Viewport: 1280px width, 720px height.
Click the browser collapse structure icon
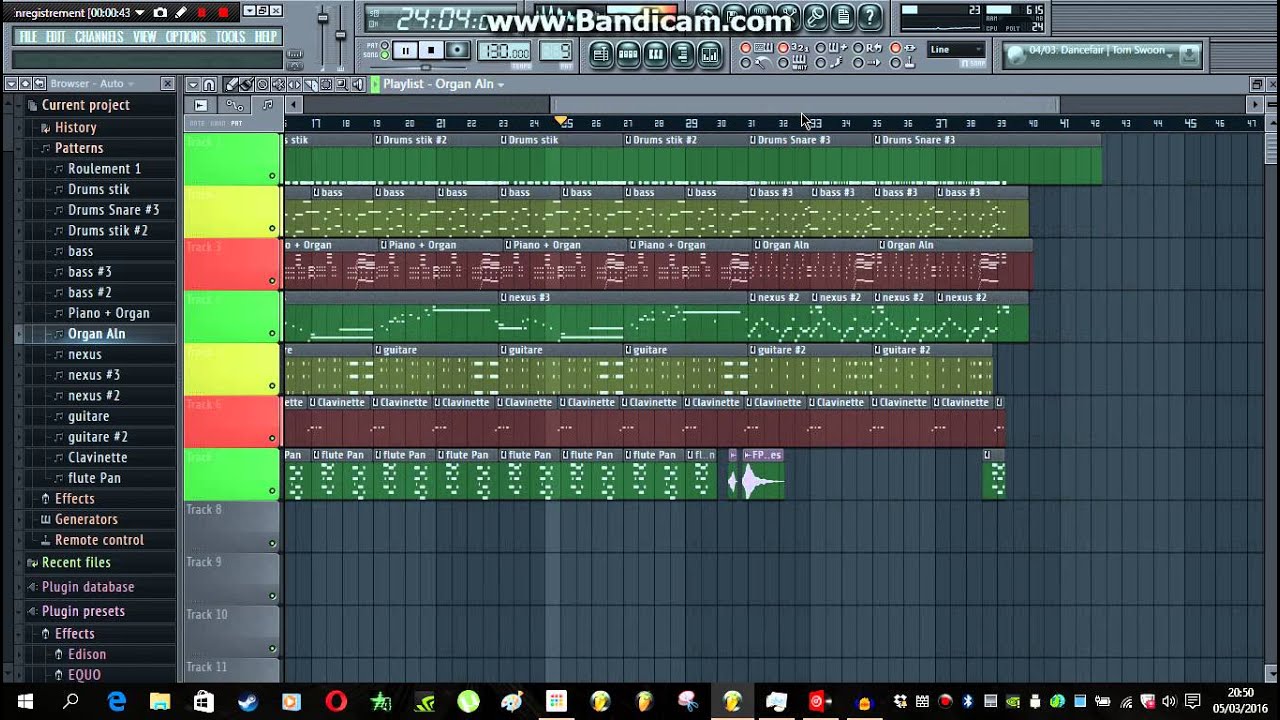point(11,84)
